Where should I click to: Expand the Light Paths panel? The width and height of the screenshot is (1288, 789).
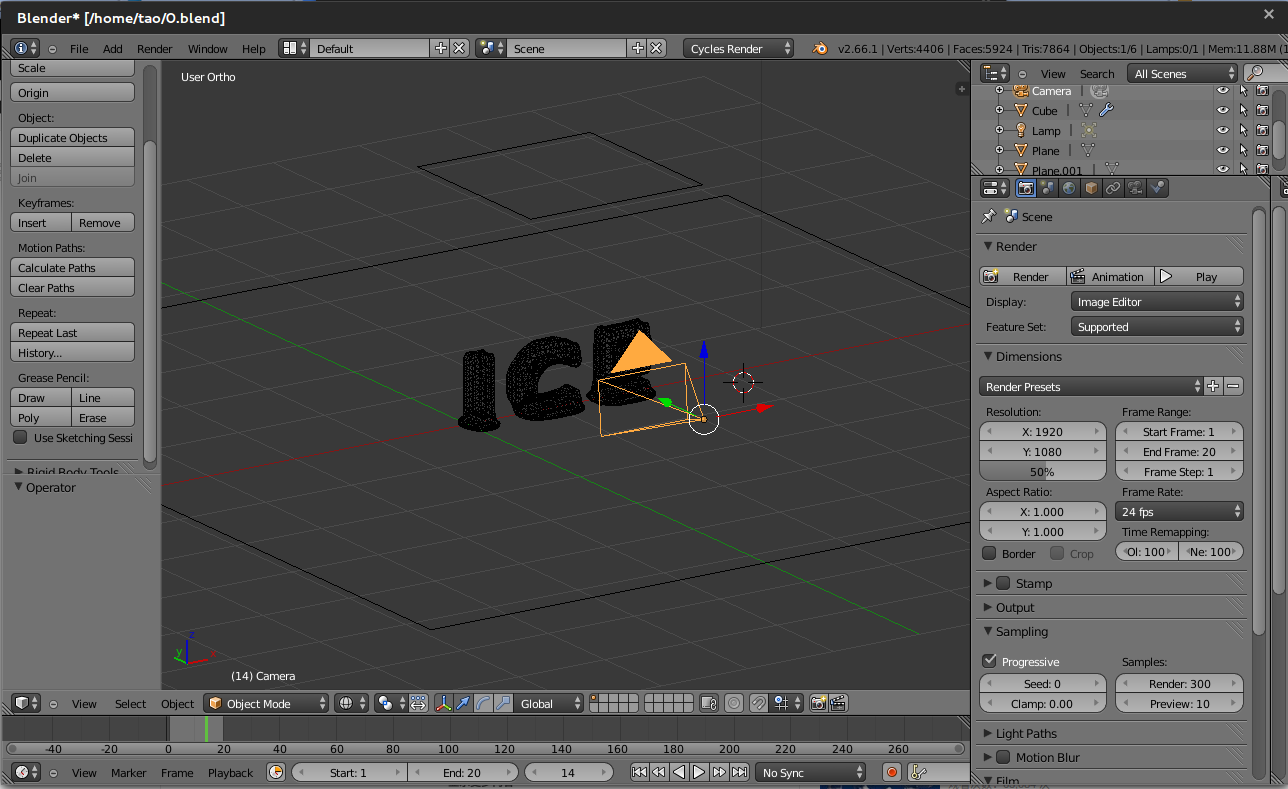pos(1024,733)
